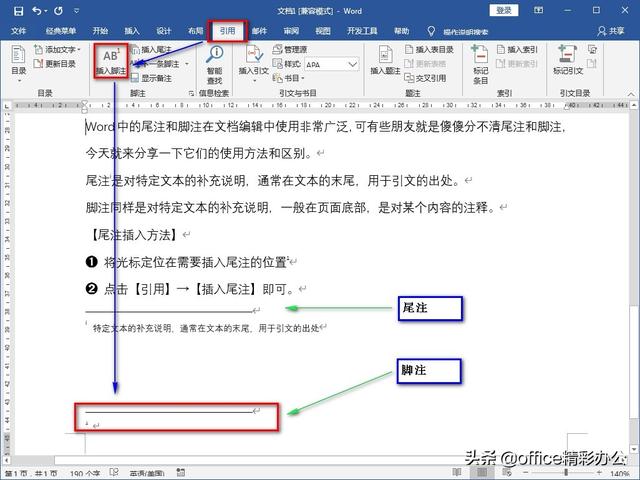Click 插入尾注 in the ribbon
Image resolution: width=640 pixels, height=480 pixels.
pyautogui.click(x=152, y=50)
